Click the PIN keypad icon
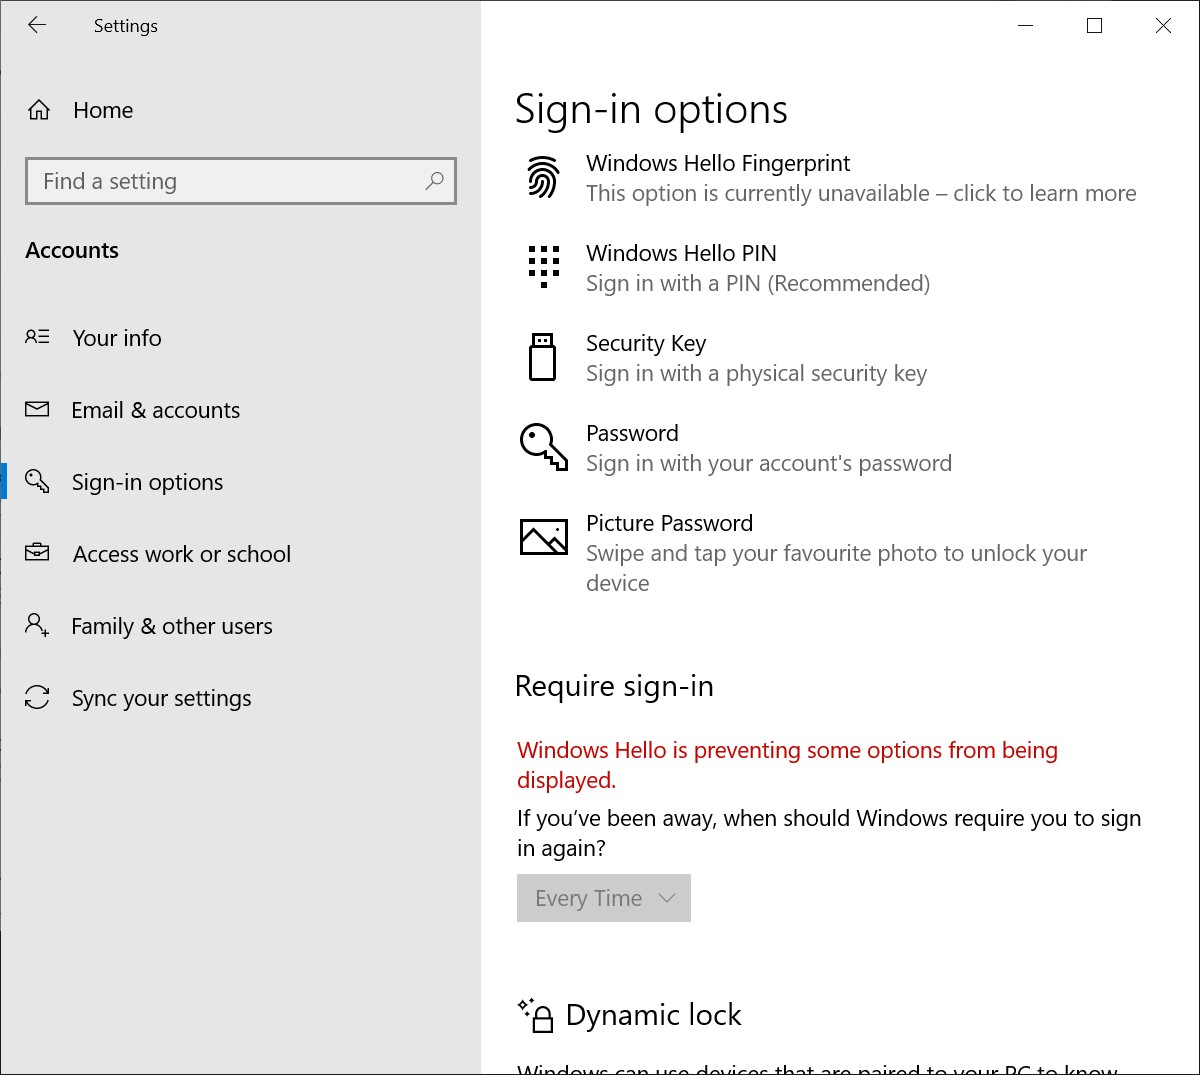This screenshot has height=1075, width=1200. (x=544, y=266)
